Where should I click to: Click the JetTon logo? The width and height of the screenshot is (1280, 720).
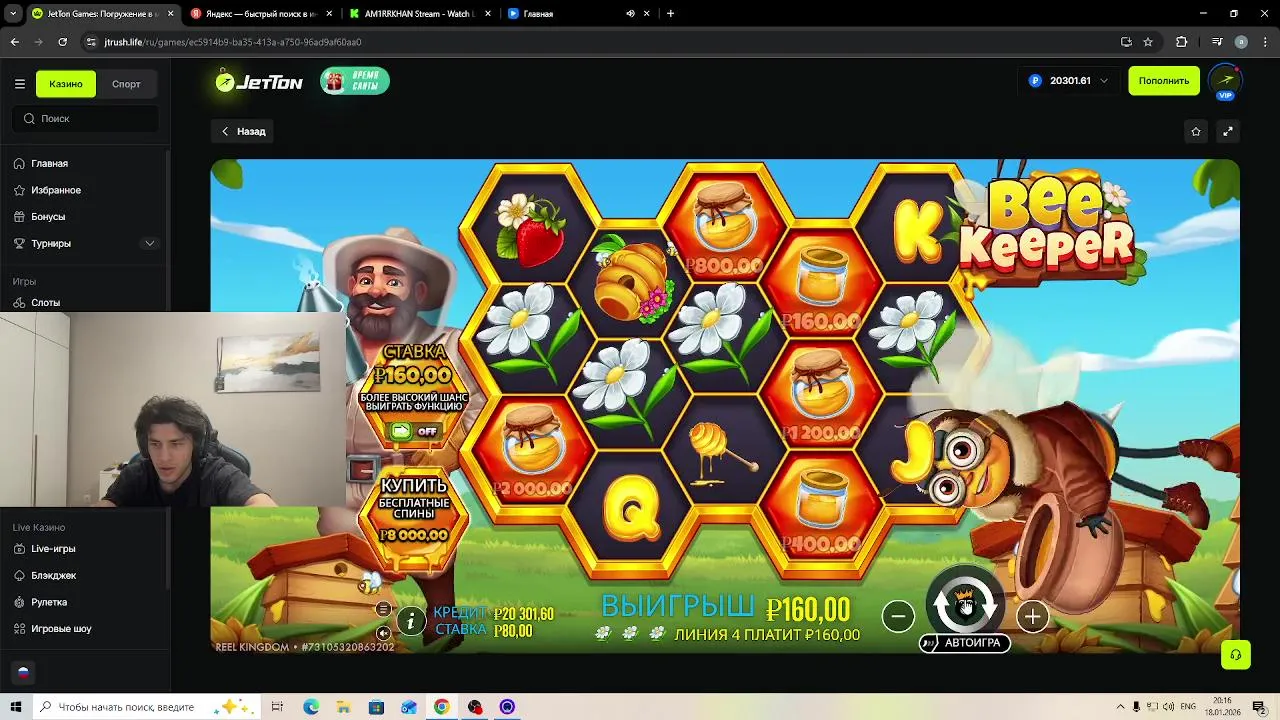pos(259,82)
